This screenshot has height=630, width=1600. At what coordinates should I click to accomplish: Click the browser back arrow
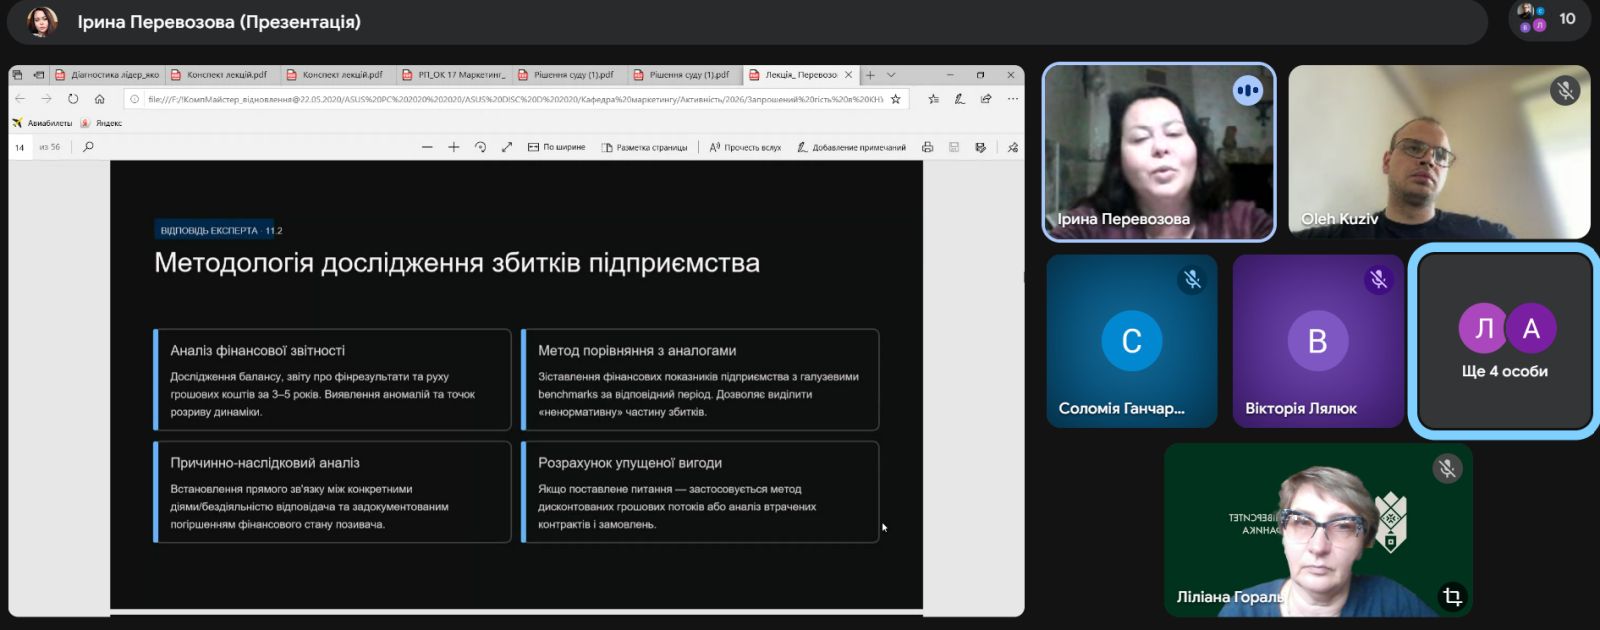(20, 99)
